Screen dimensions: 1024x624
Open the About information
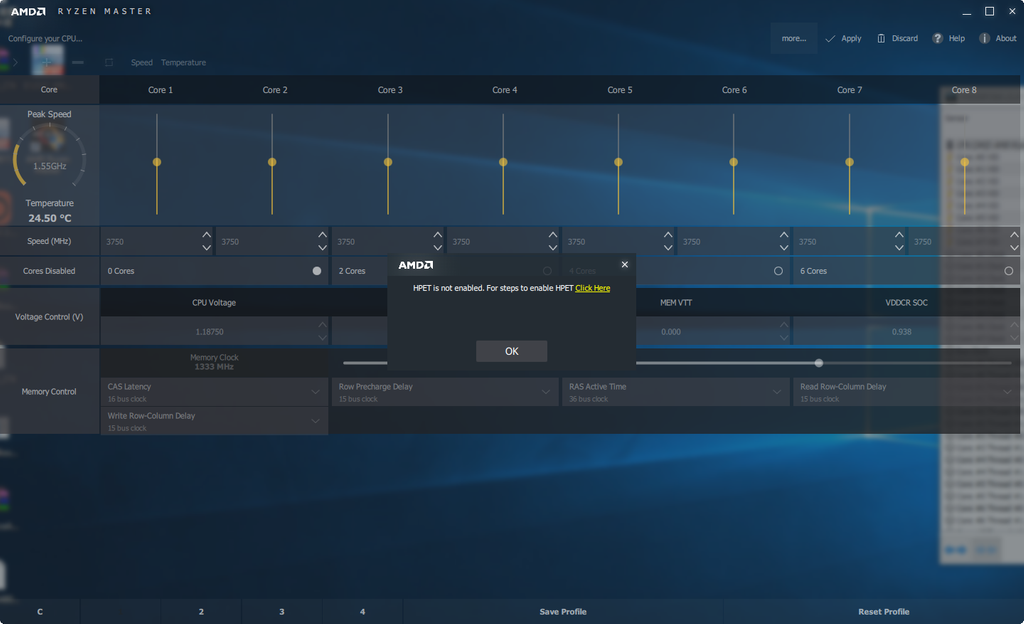pos(997,39)
